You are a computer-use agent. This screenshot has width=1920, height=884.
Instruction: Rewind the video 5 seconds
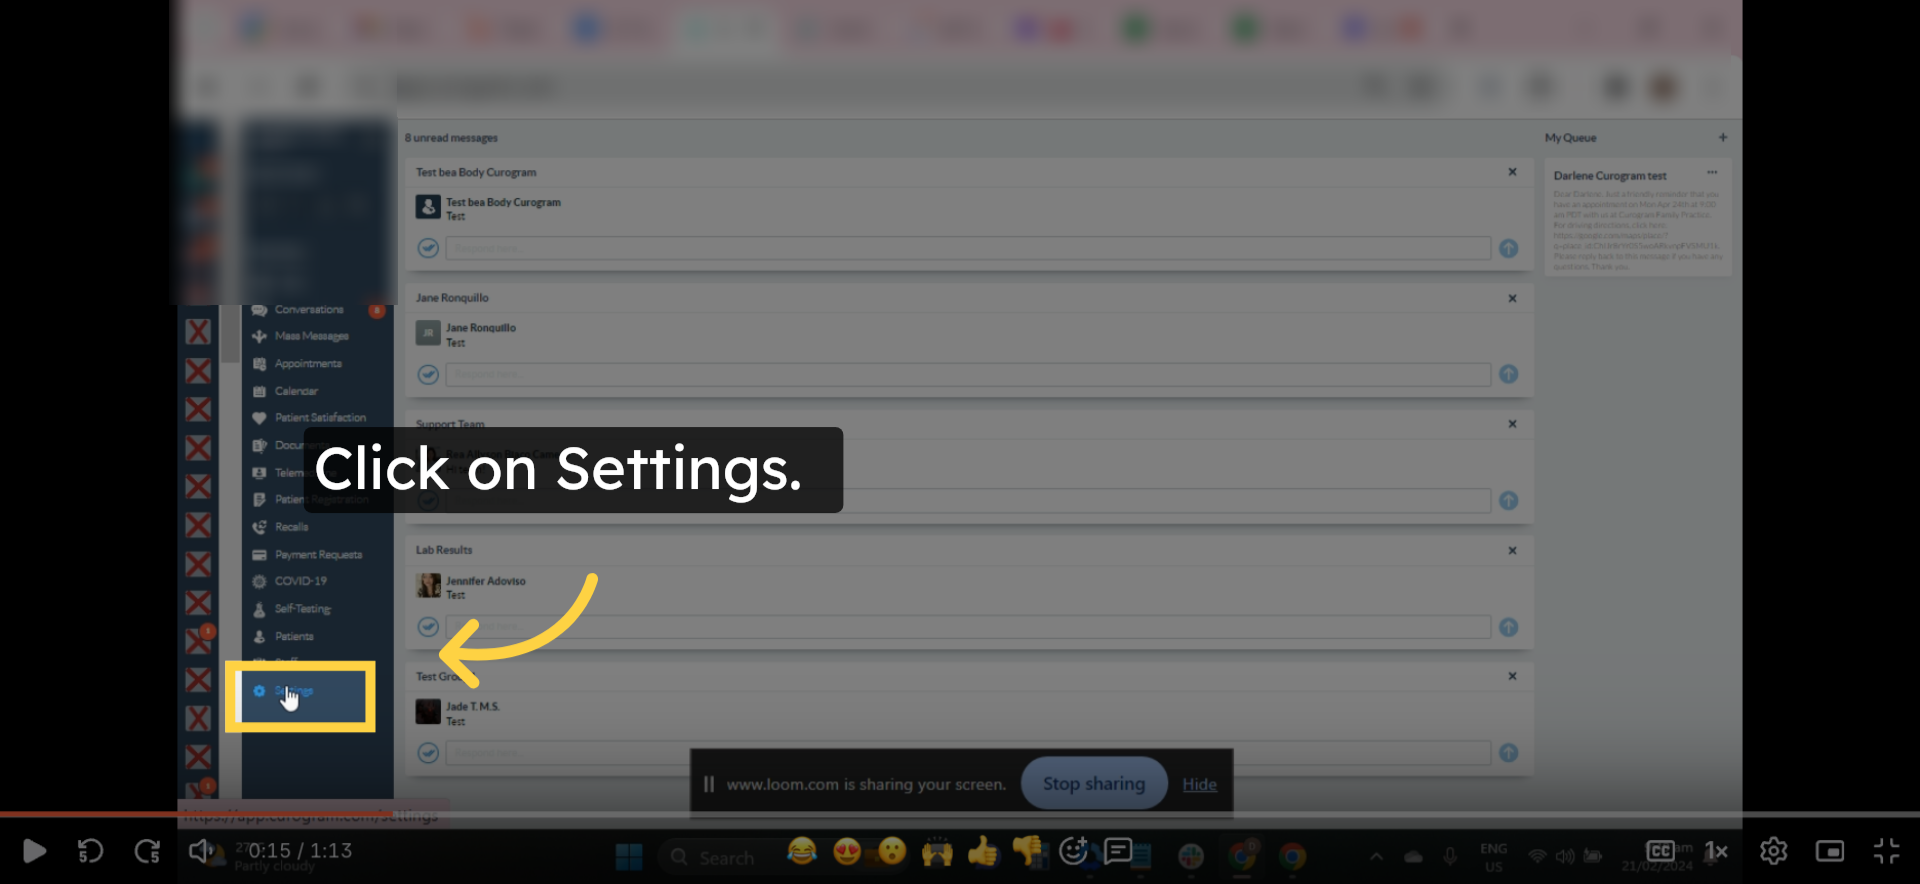tap(91, 851)
